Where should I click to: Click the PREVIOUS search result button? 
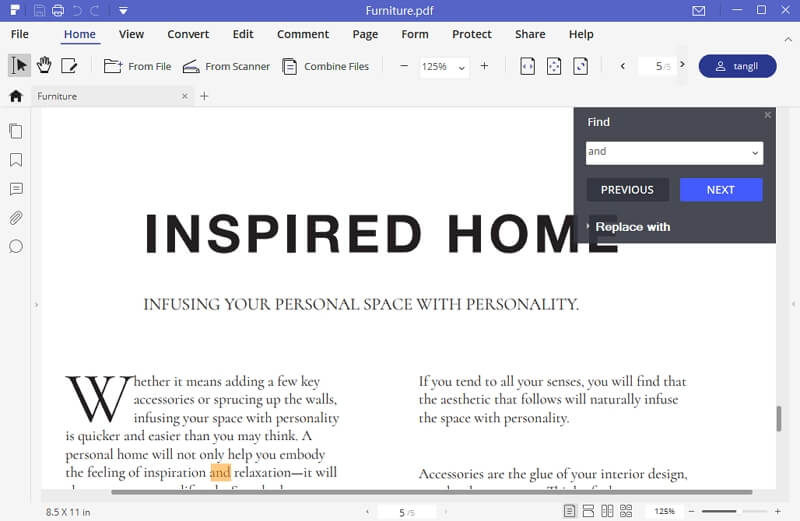(x=627, y=190)
